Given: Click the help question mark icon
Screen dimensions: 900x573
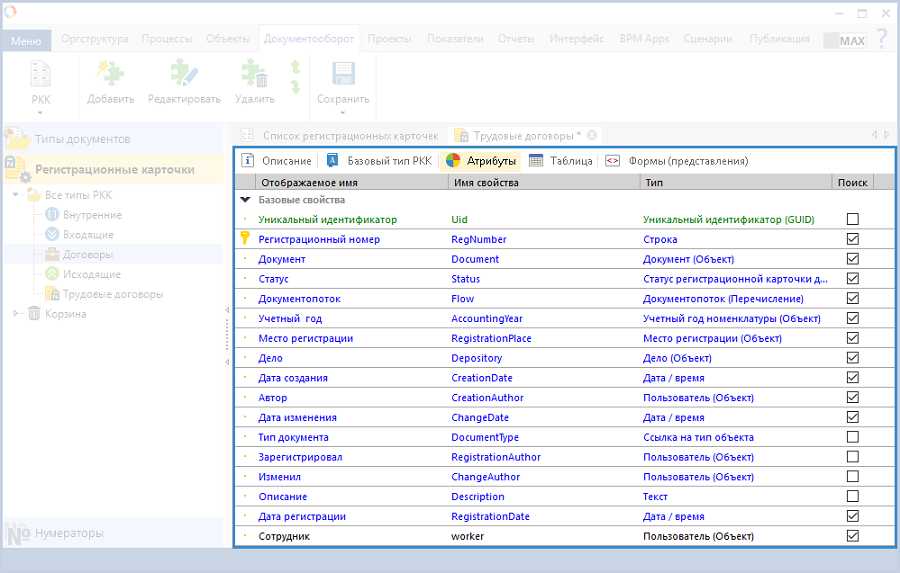Looking at the screenshot, I should [x=881, y=39].
